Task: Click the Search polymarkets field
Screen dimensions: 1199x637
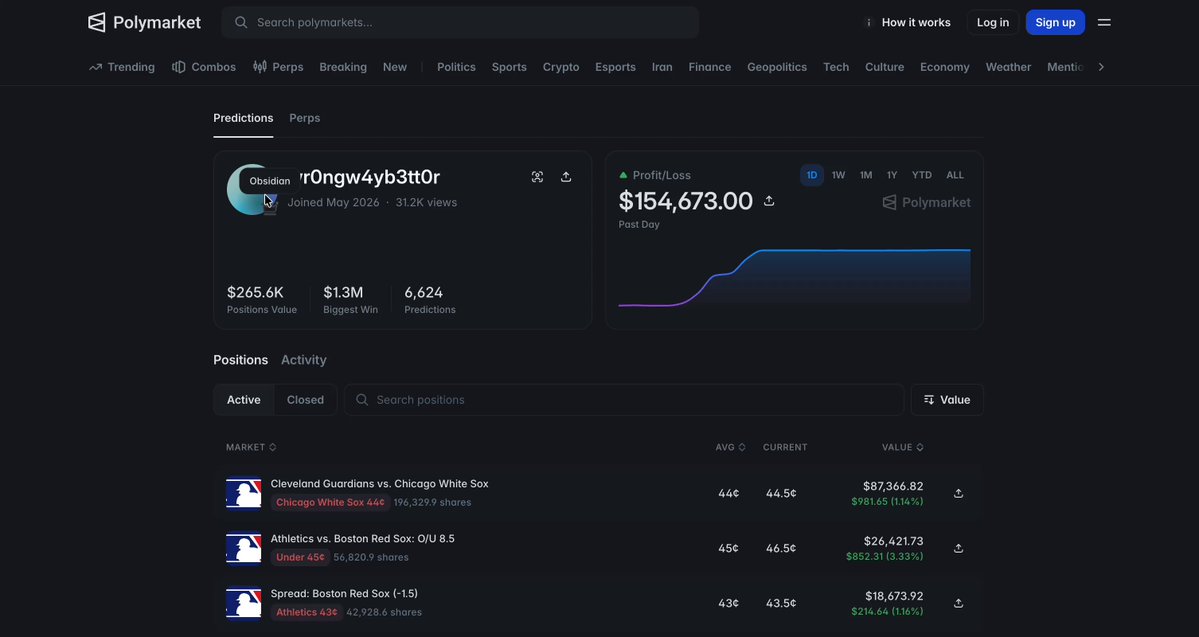Action: tap(460, 22)
